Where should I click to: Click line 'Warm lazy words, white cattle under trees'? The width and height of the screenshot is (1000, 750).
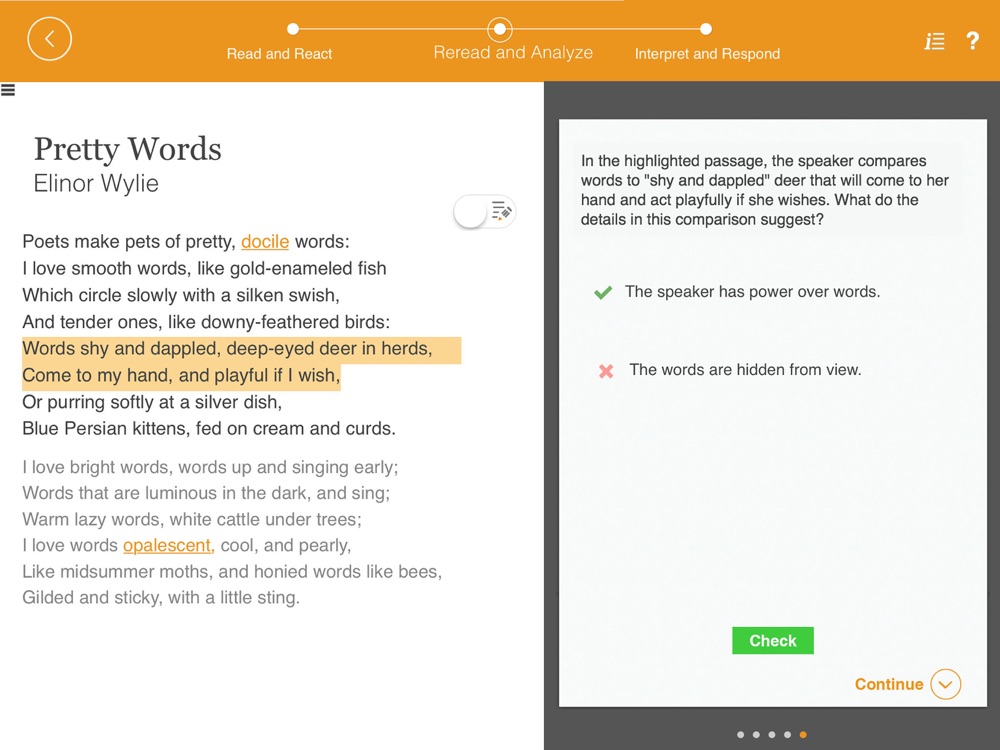point(191,519)
